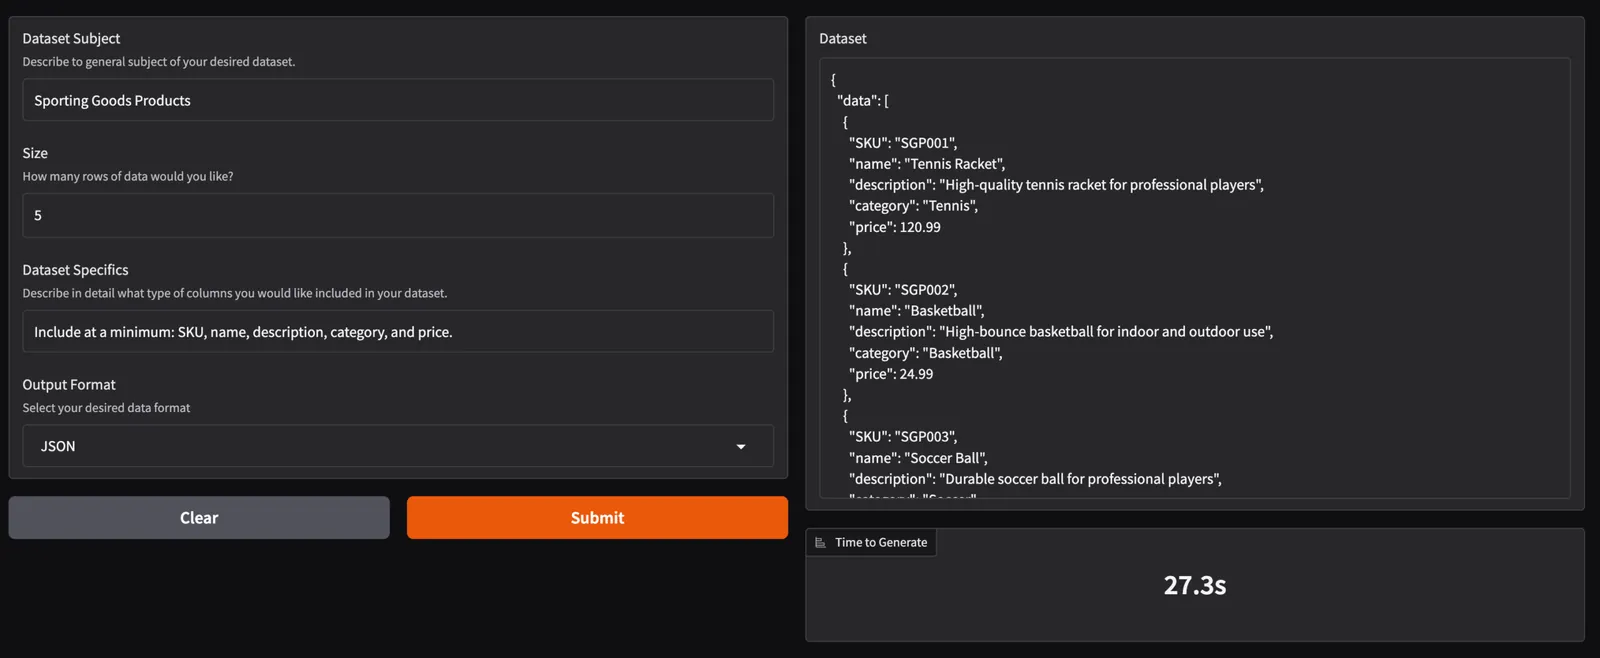Click the tennis racket description line
1600x658 pixels.
click(1056, 185)
